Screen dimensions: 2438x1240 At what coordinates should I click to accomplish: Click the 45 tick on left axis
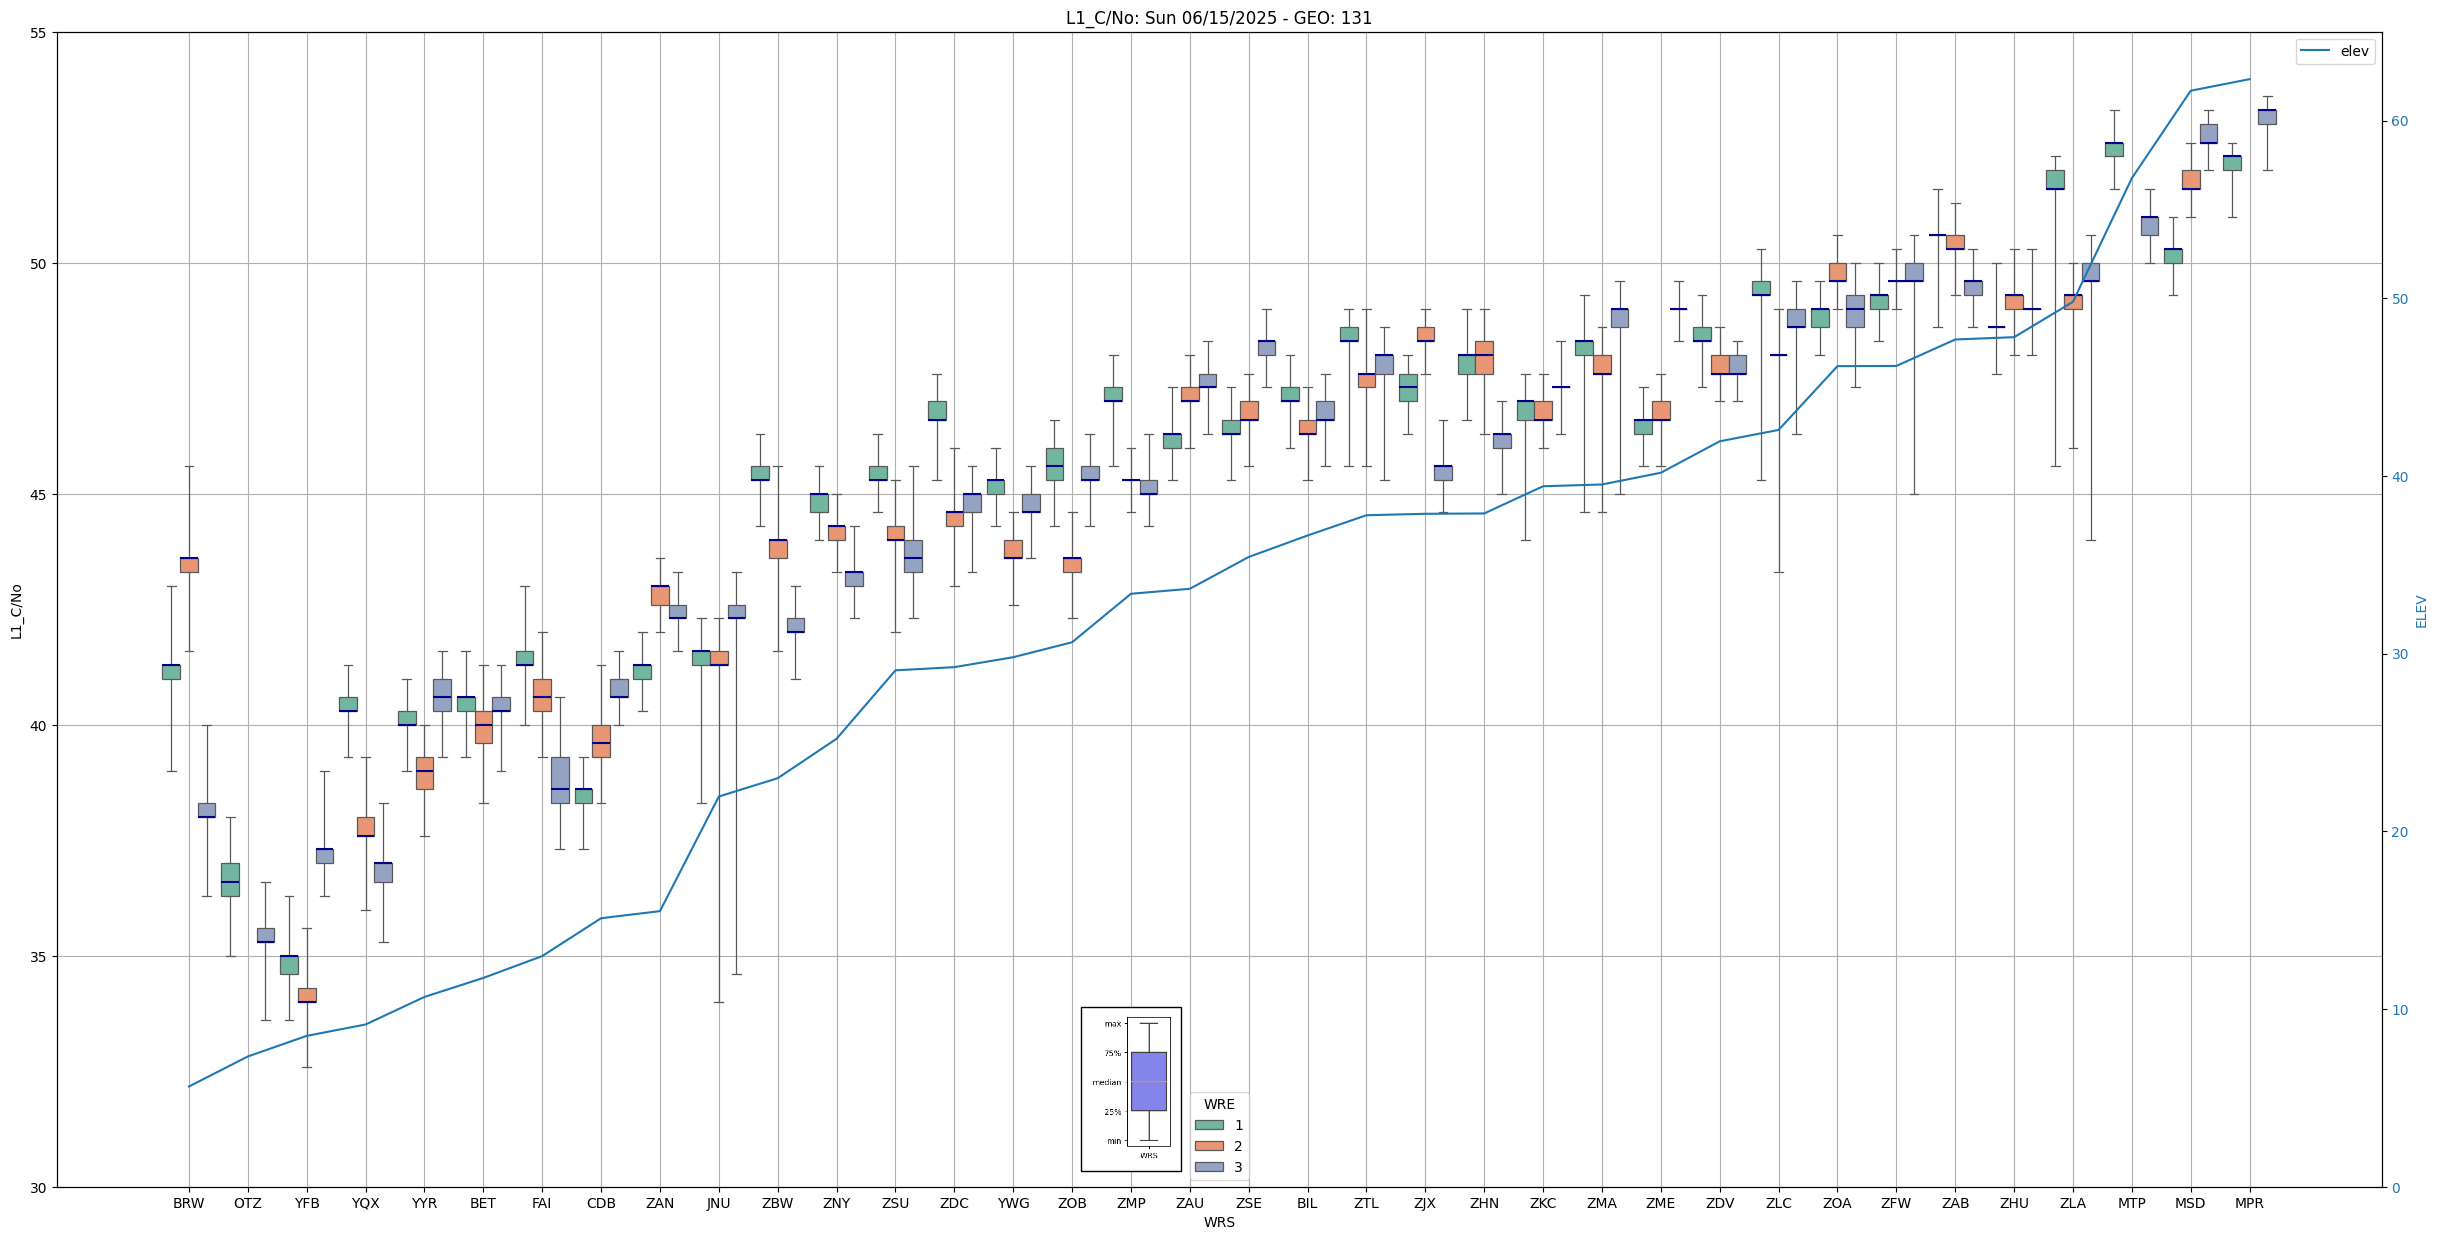[x=39, y=495]
